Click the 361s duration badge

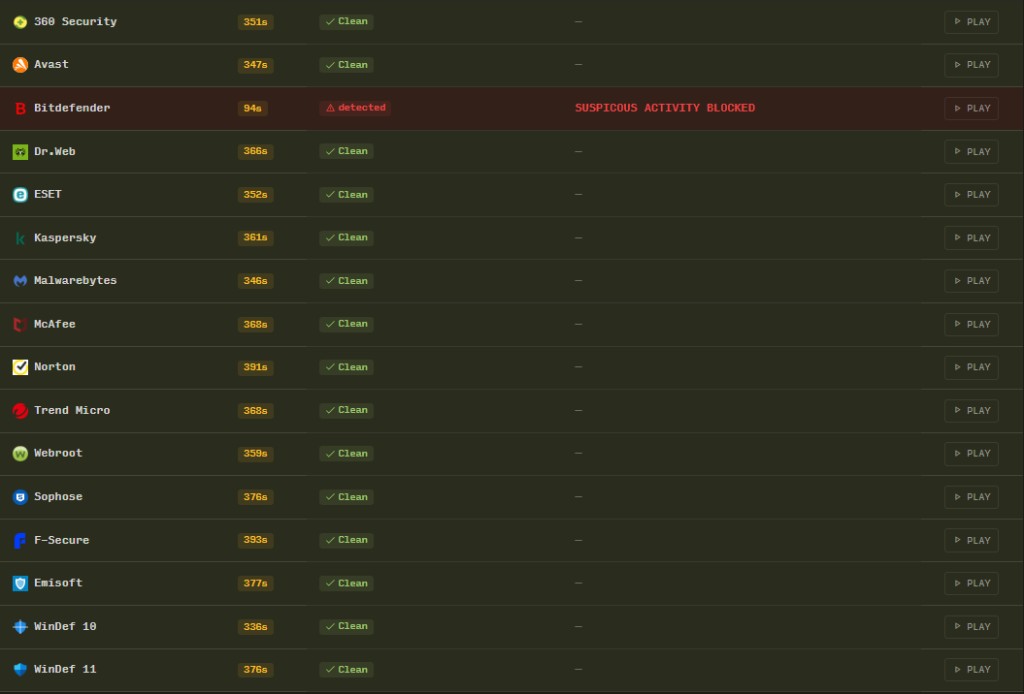tap(255, 238)
